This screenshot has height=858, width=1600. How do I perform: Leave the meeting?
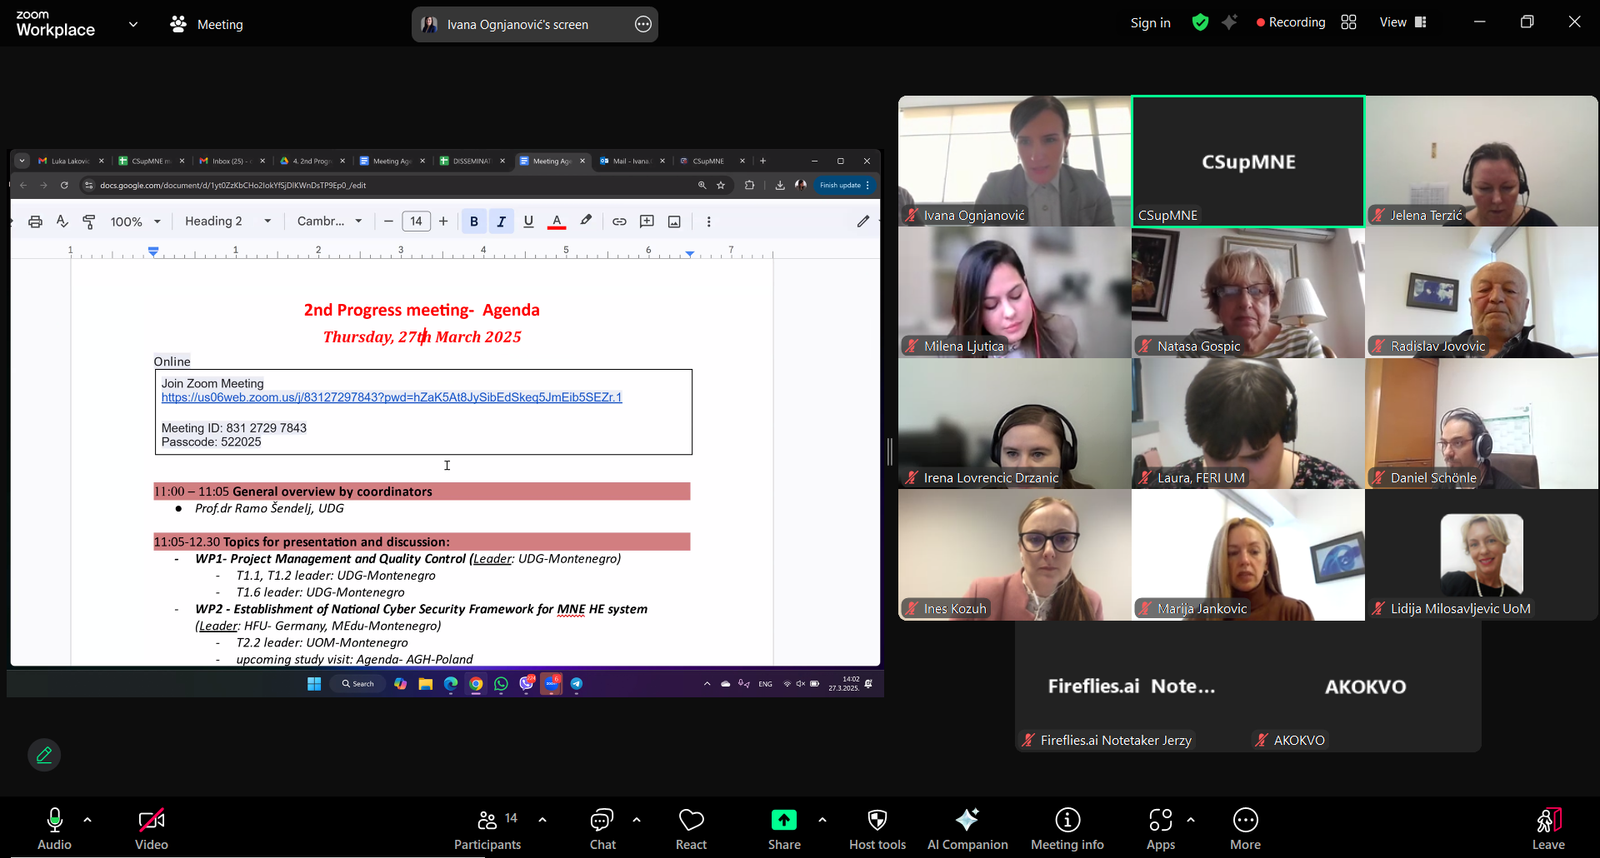(x=1548, y=829)
